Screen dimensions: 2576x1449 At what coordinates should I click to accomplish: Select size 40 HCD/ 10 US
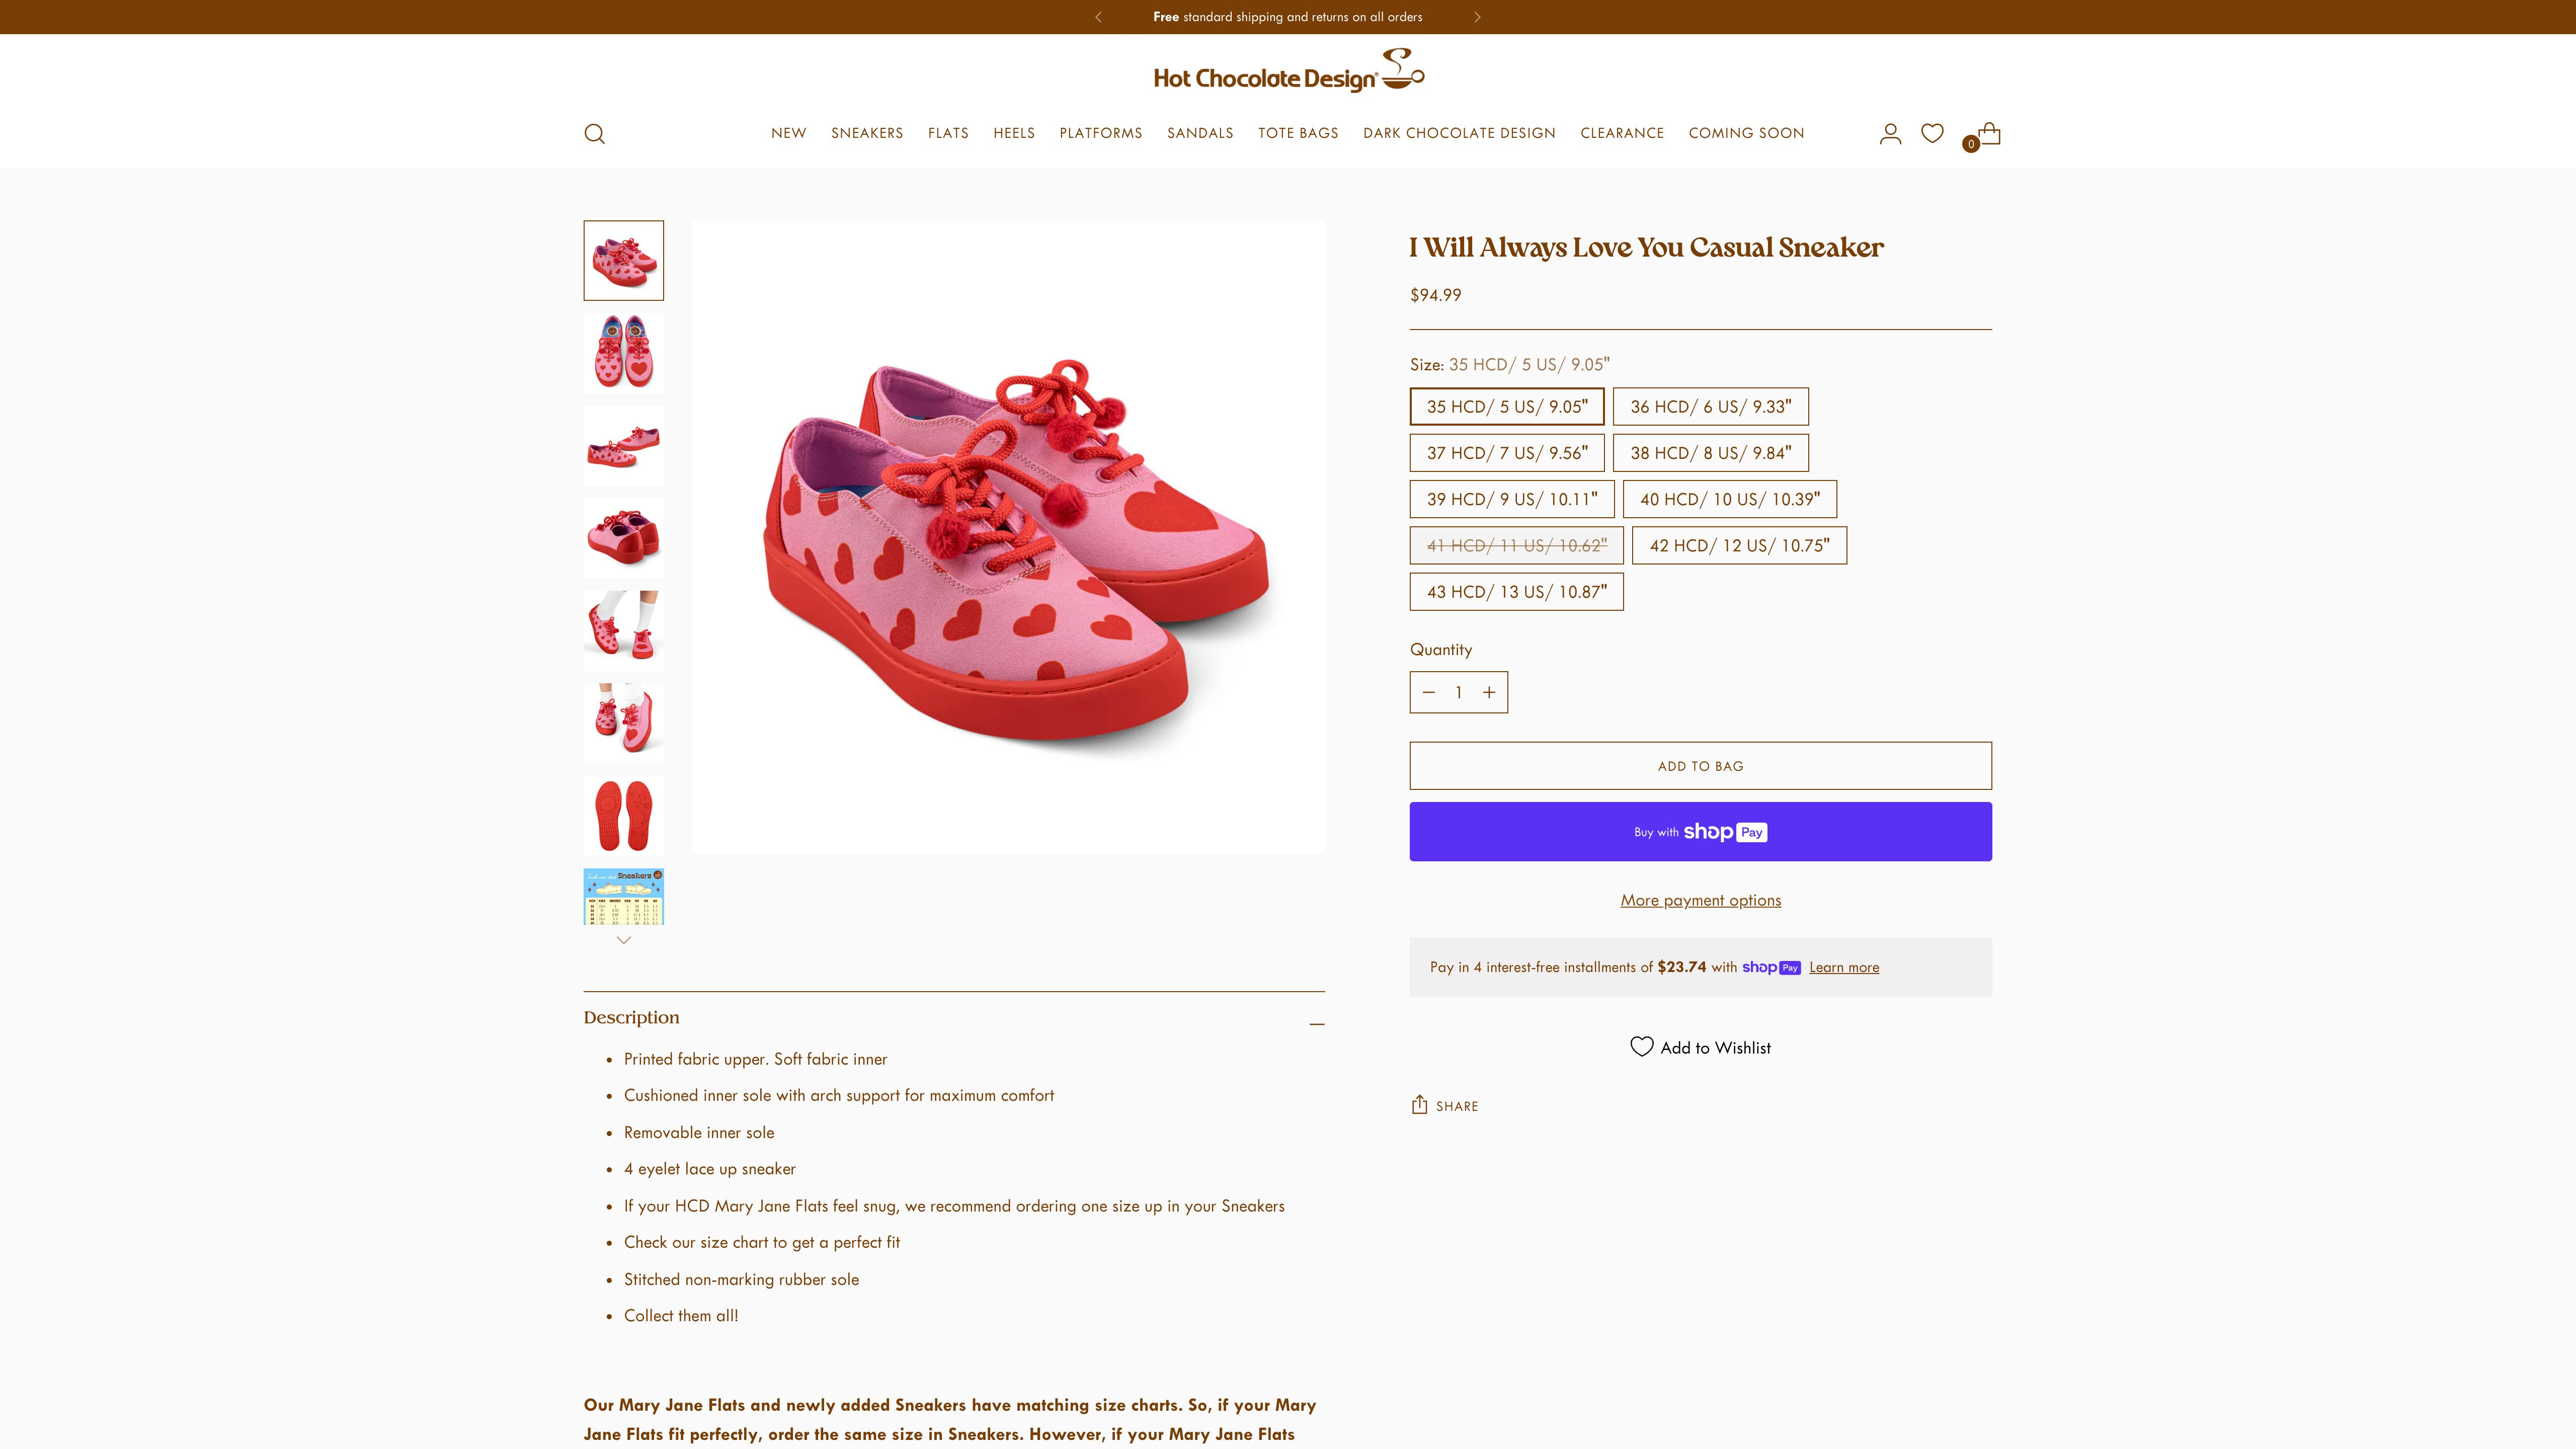1728,499
